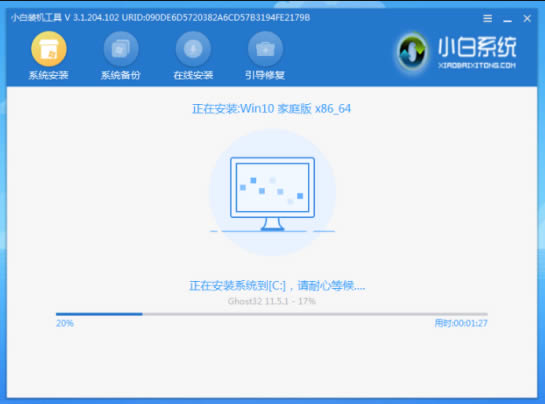Viewport: 545px width, 404px height.
Task: Close the 小白装机工具 window
Action: click(527, 18)
